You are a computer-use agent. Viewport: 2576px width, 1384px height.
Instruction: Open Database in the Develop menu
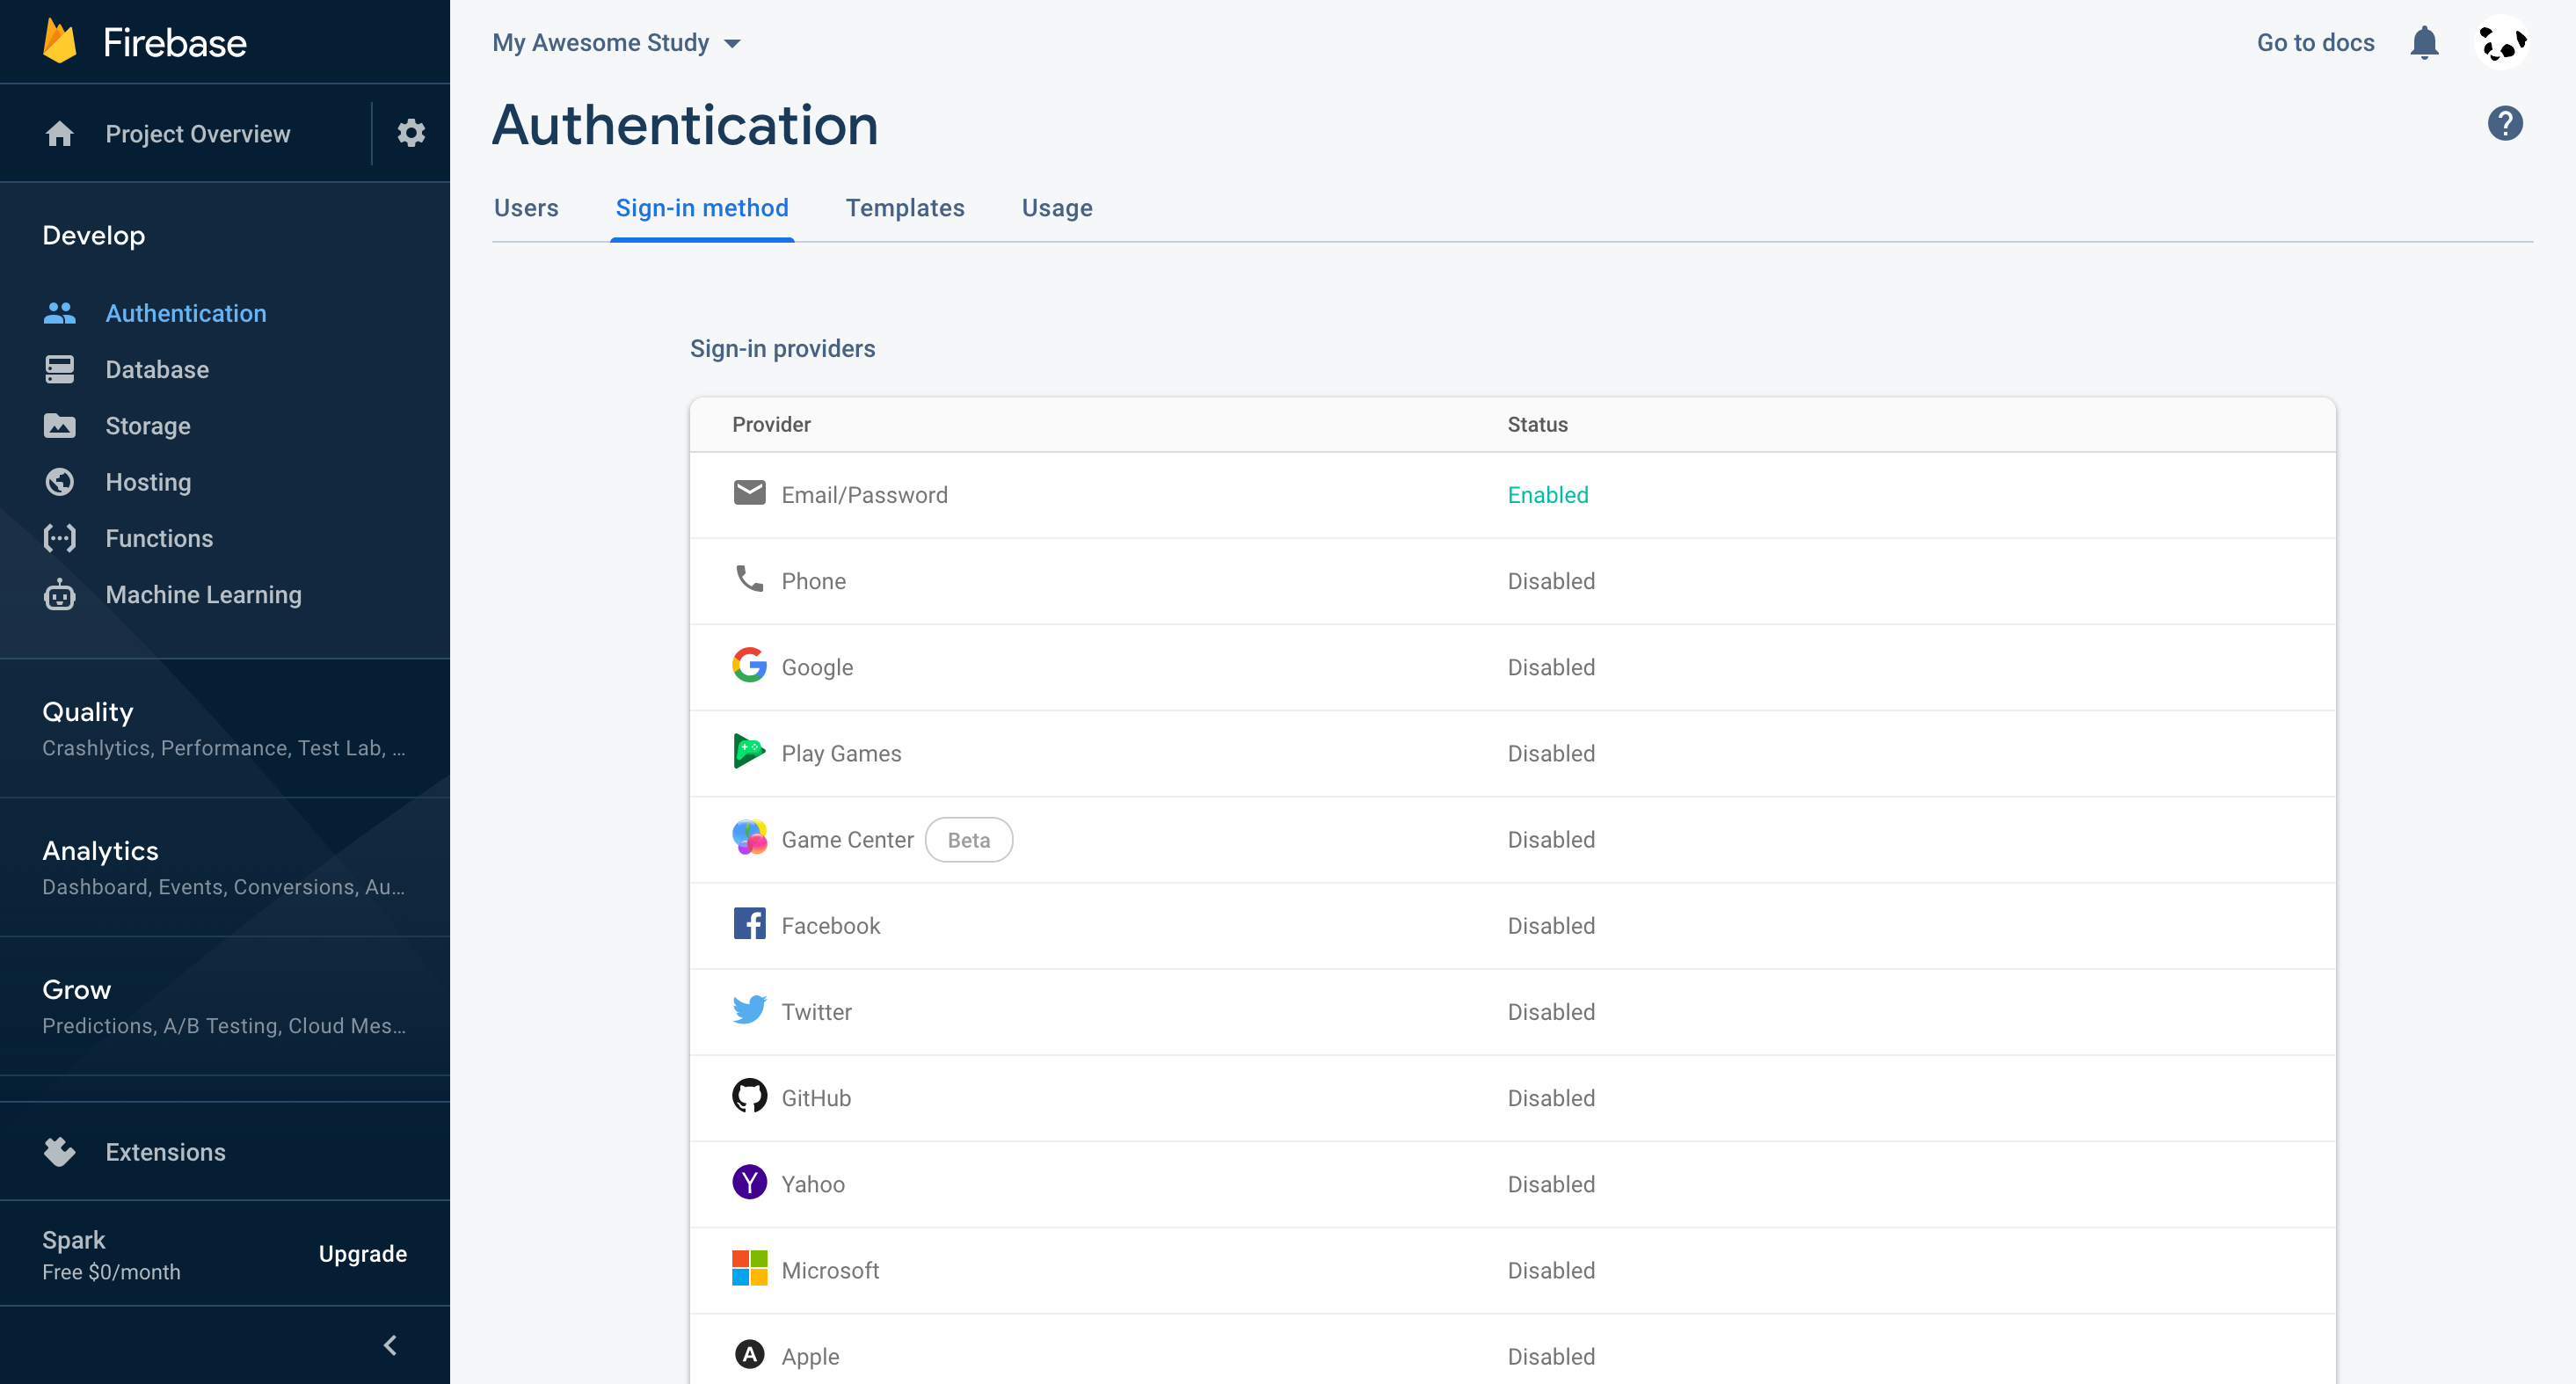(x=157, y=369)
